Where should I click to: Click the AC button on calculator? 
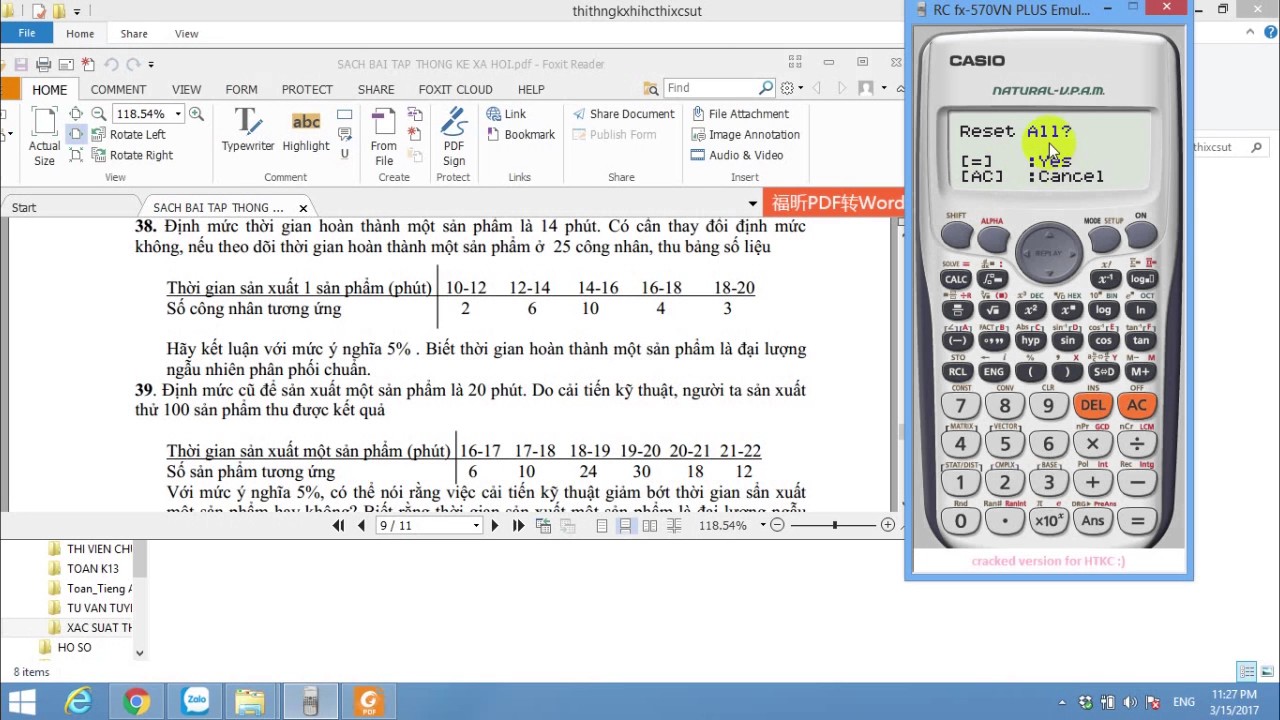[1137, 406]
